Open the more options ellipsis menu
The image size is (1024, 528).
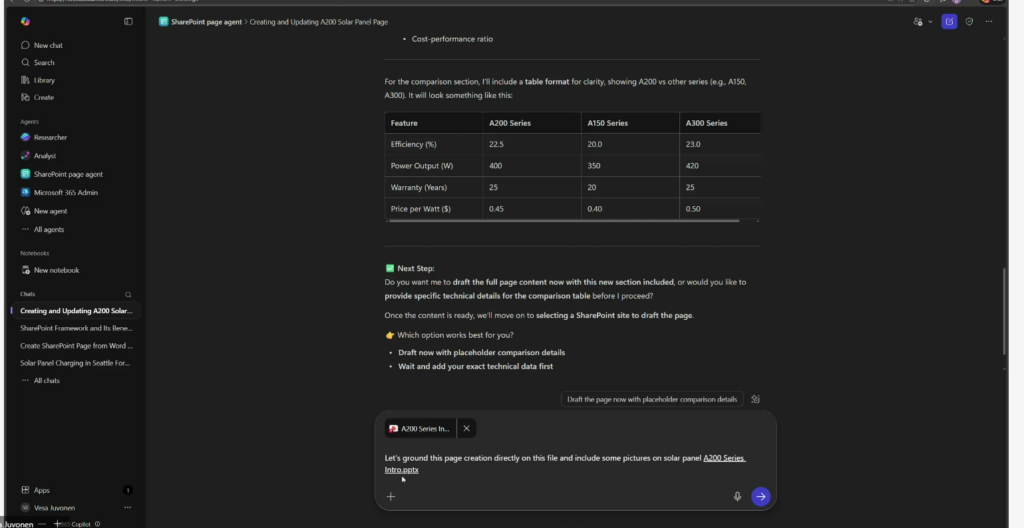(x=989, y=21)
